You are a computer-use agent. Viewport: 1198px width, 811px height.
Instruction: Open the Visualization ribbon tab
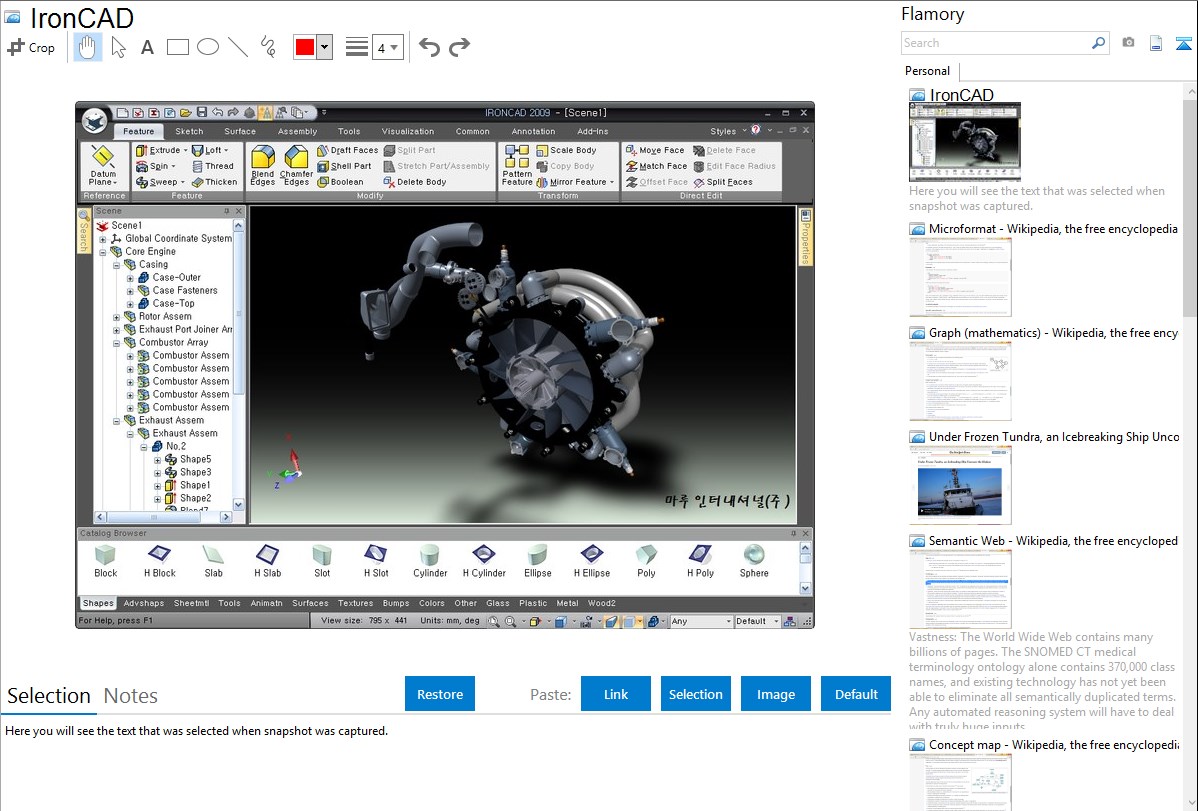pos(408,131)
